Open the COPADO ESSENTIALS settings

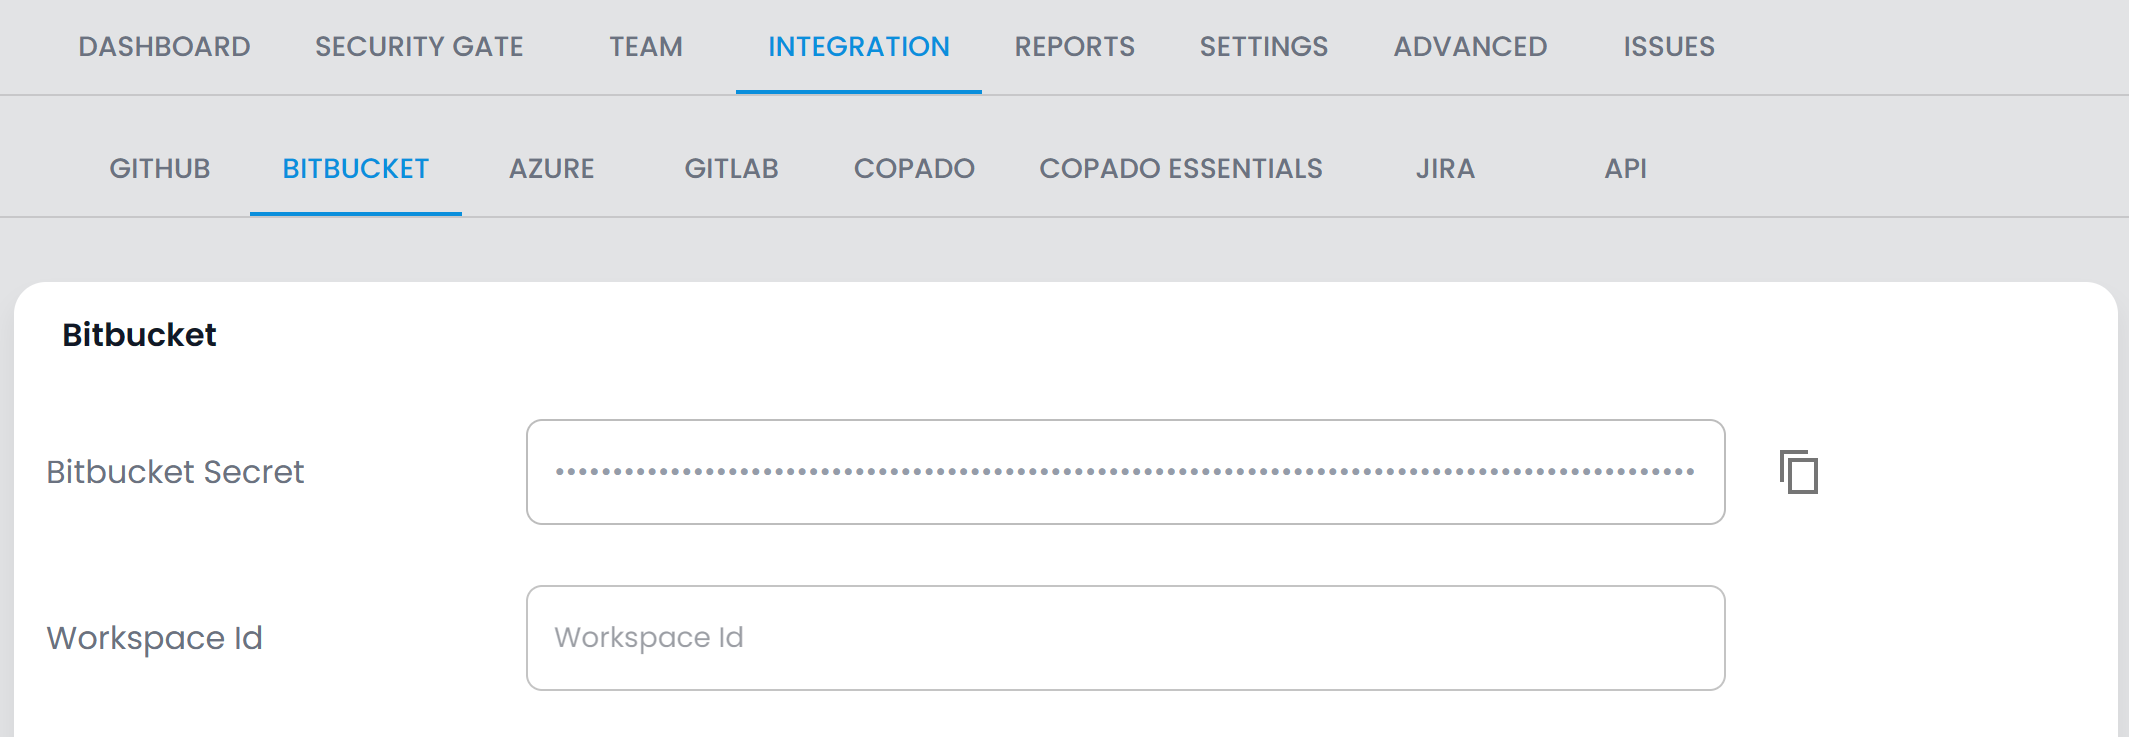pos(1181,168)
